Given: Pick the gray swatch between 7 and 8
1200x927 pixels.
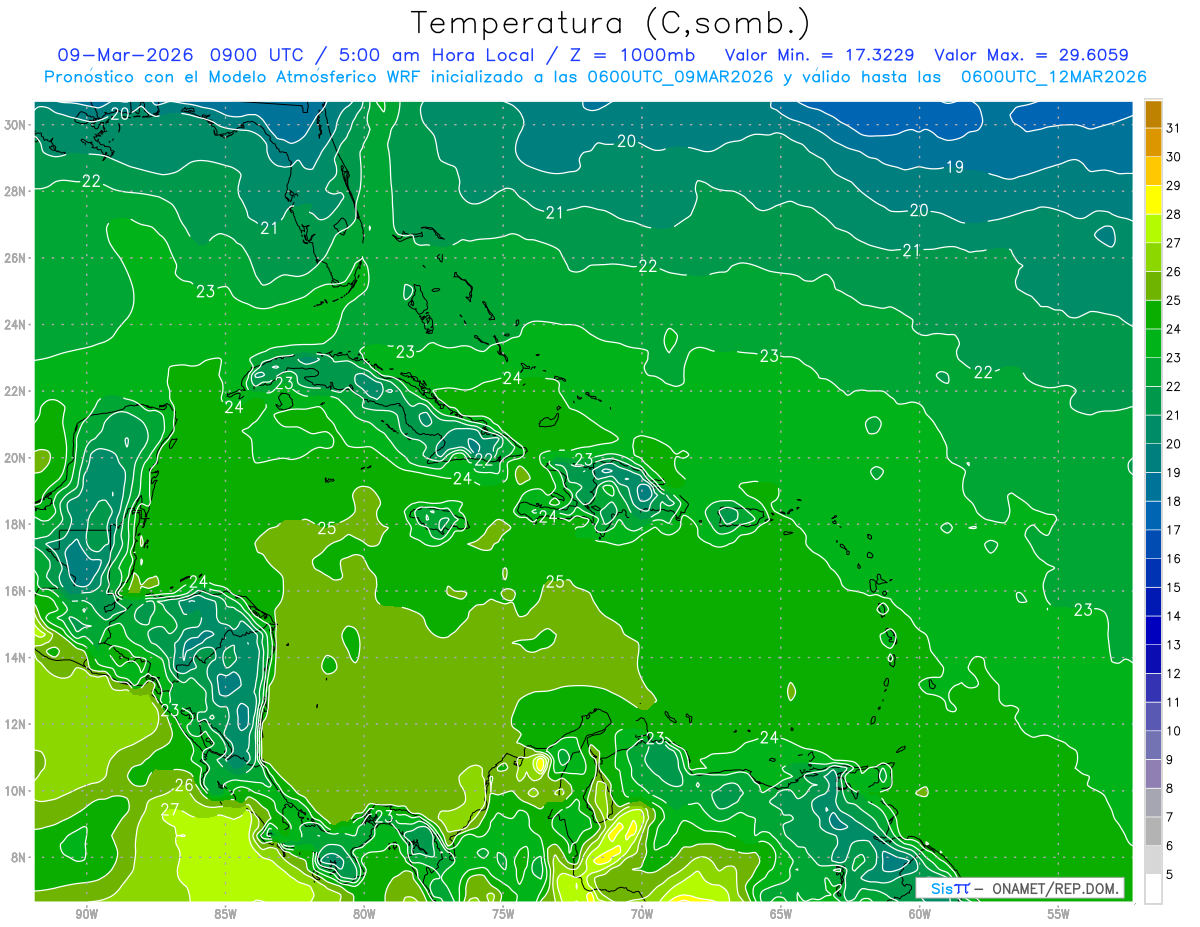Looking at the screenshot, I should [x=1153, y=803].
